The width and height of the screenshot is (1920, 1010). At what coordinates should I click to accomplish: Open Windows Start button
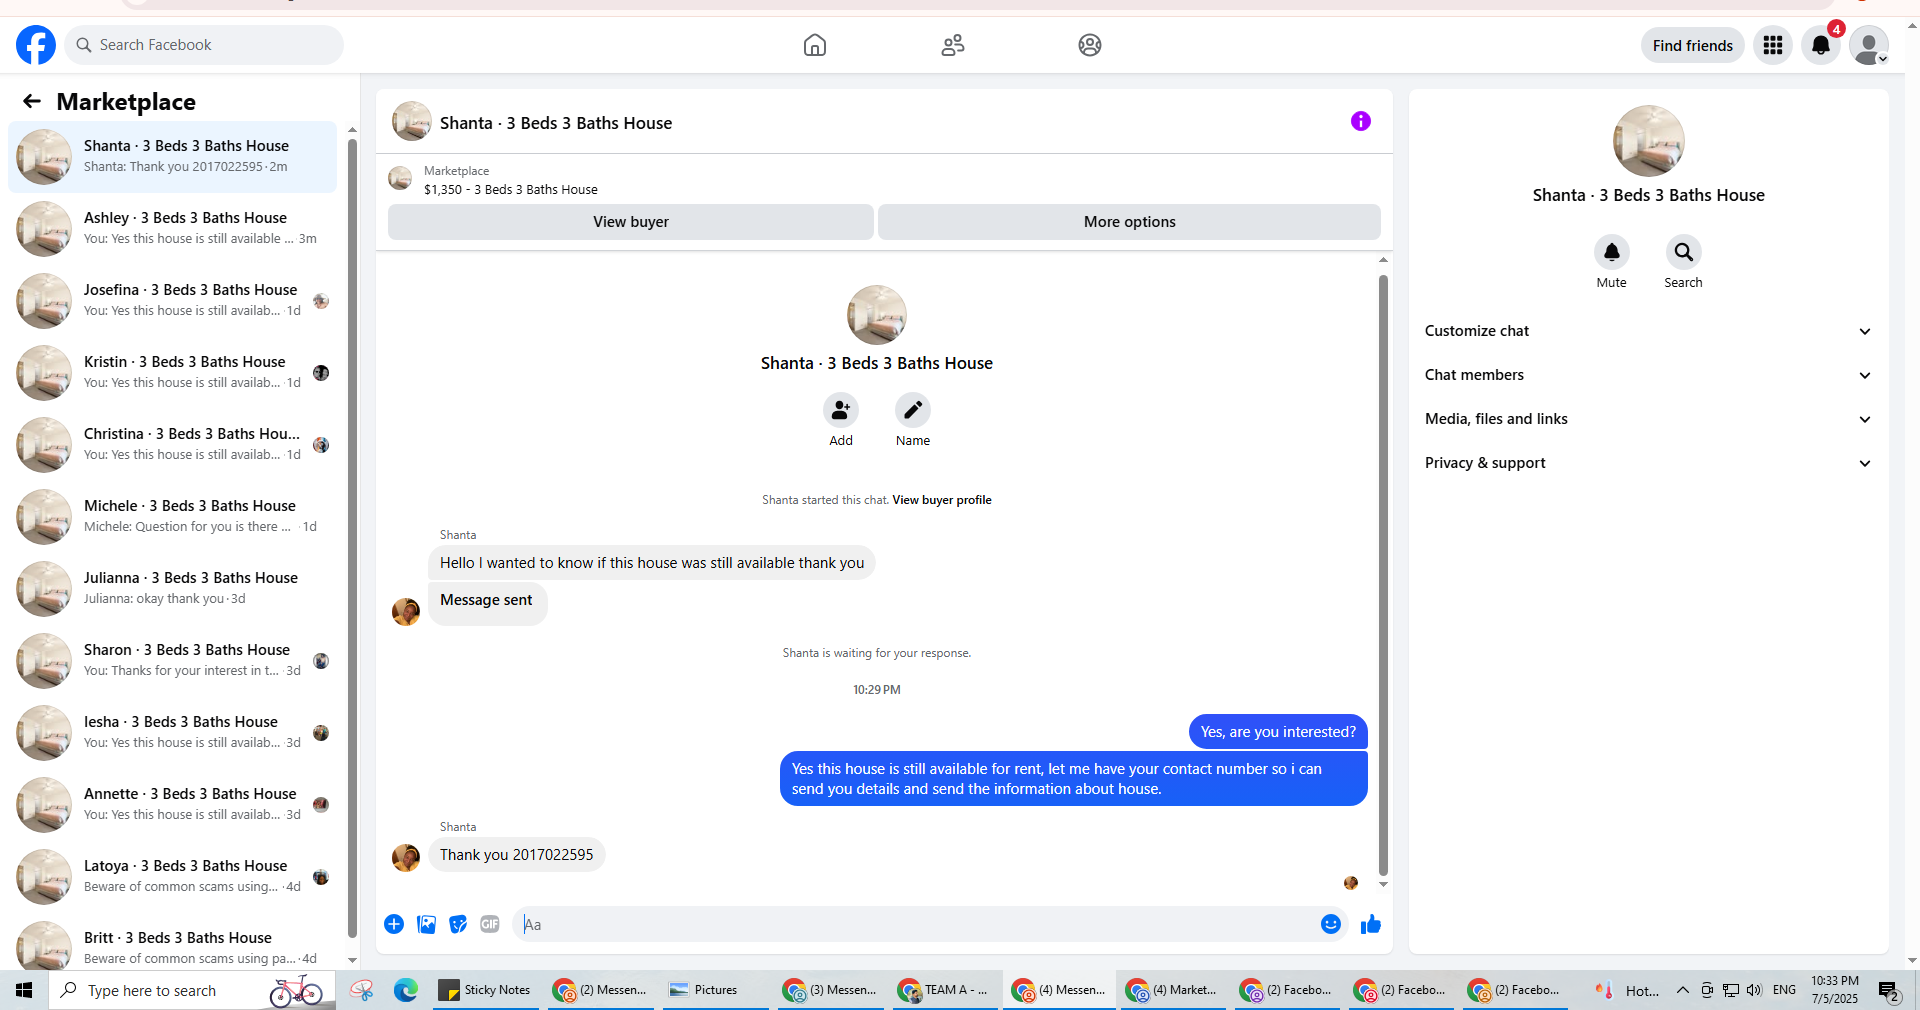(24, 990)
